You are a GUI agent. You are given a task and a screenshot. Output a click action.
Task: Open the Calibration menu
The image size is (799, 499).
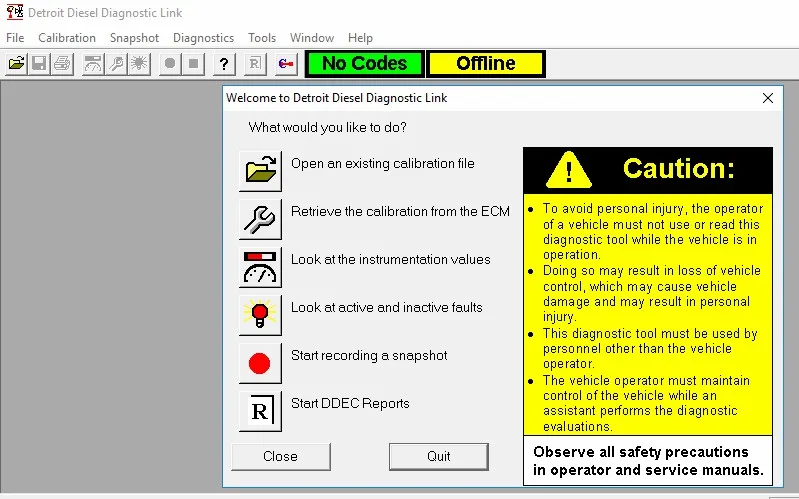pyautogui.click(x=67, y=38)
